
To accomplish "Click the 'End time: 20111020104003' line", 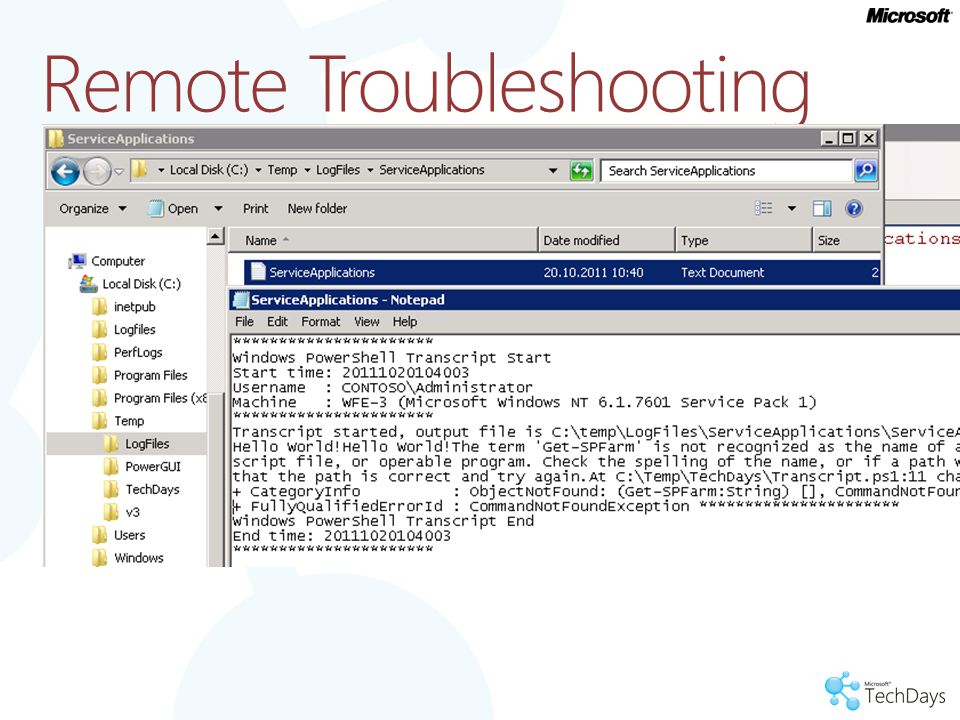I will pyautogui.click(x=342, y=536).
